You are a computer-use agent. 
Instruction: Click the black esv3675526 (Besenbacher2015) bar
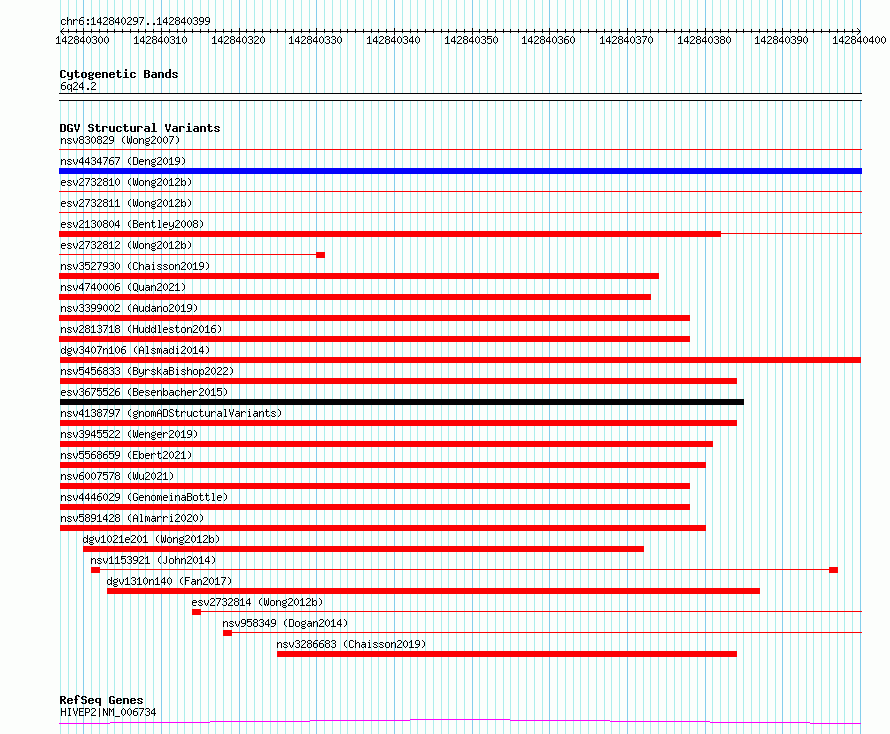[401, 402]
